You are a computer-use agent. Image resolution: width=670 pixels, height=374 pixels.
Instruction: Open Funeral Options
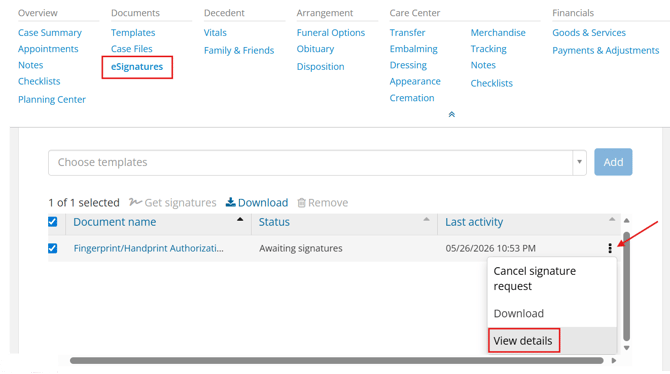[x=331, y=32]
